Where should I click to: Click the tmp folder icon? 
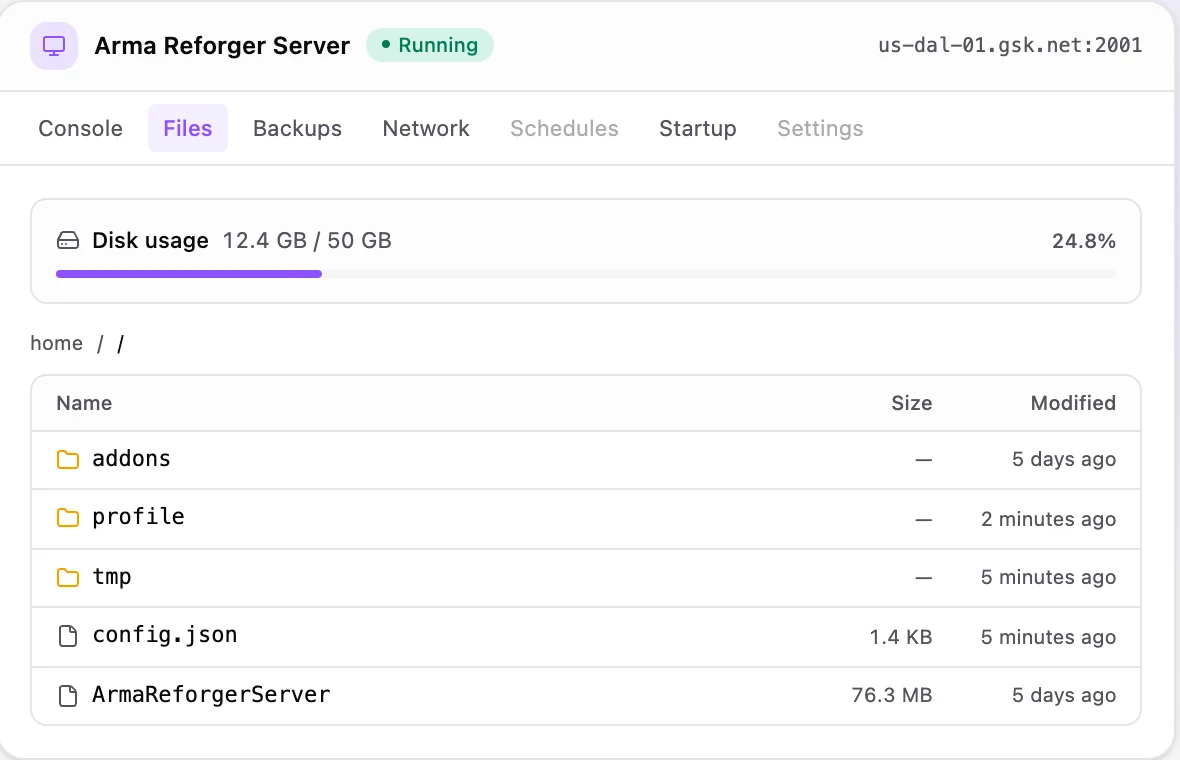click(68, 577)
